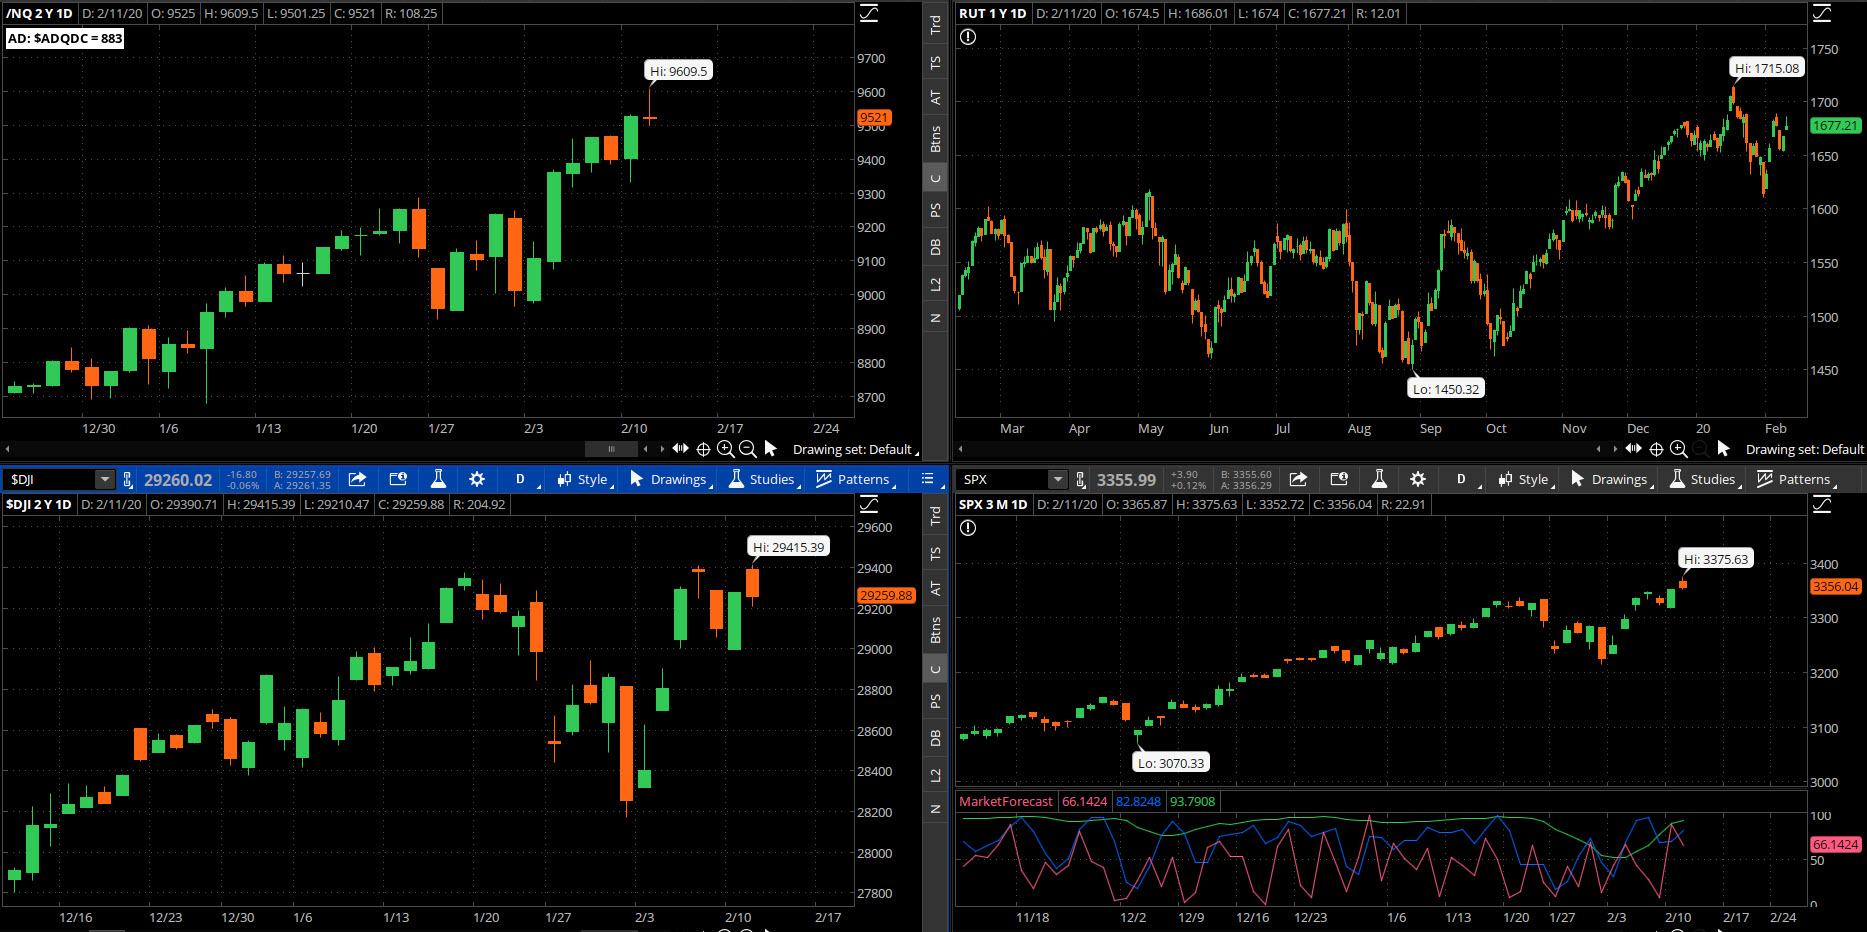Screen dimensions: 1867x932
Task: Share the $DJI chart via share icon
Action: pyautogui.click(x=357, y=479)
